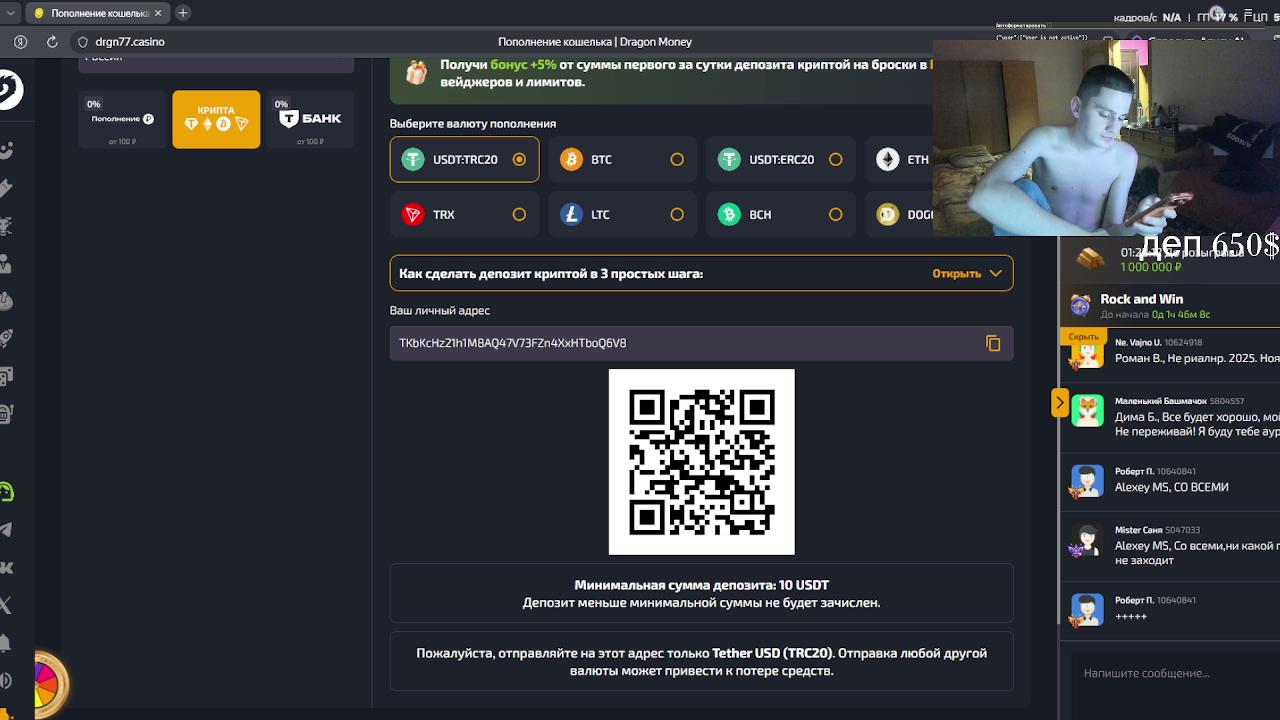Click the Litecoin coin icon

[x=571, y=214]
